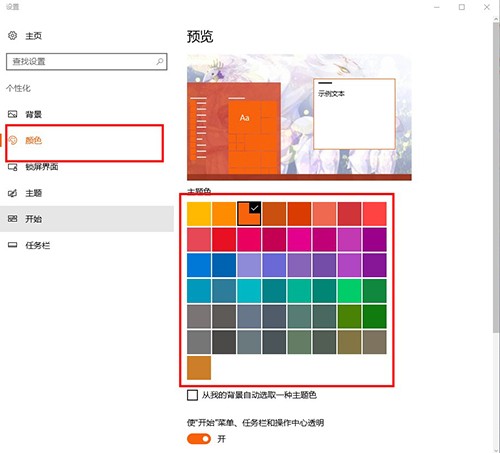Image resolution: width=500 pixels, height=453 pixels.
Task: Choose the yellow-gold accent color swatch
Action: (x=199, y=214)
